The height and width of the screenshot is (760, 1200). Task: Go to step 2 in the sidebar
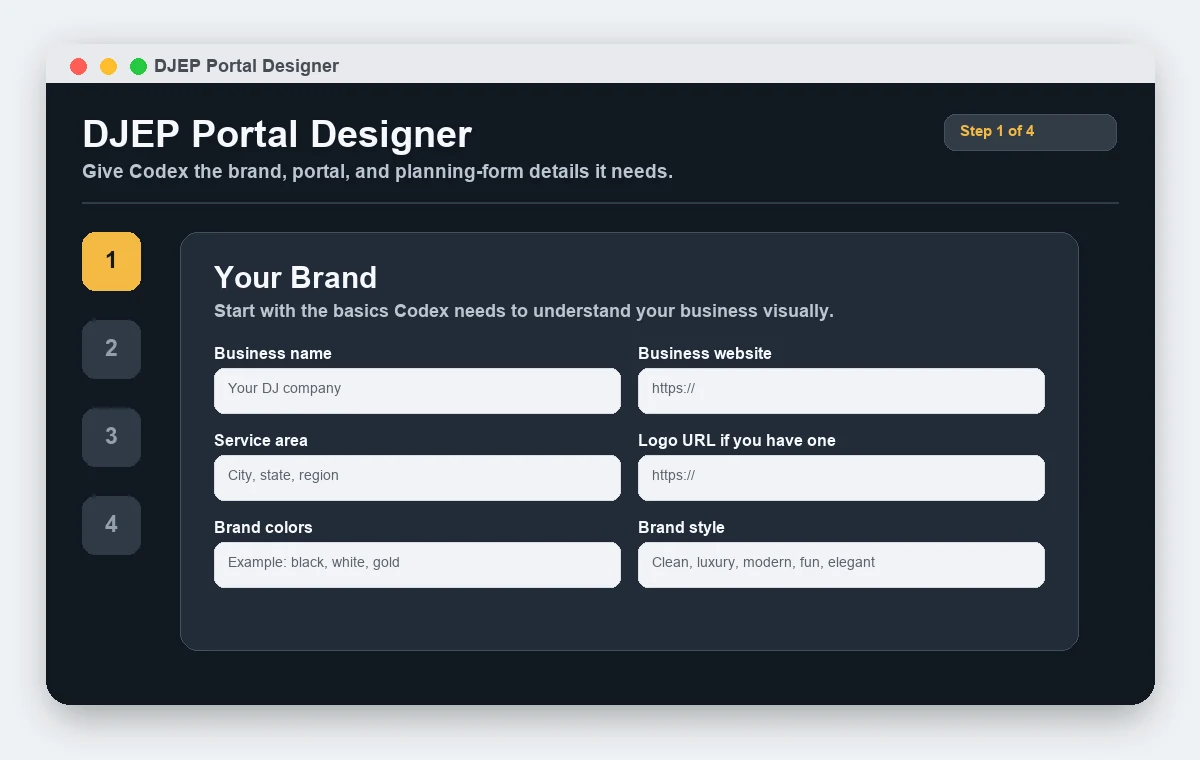point(111,349)
